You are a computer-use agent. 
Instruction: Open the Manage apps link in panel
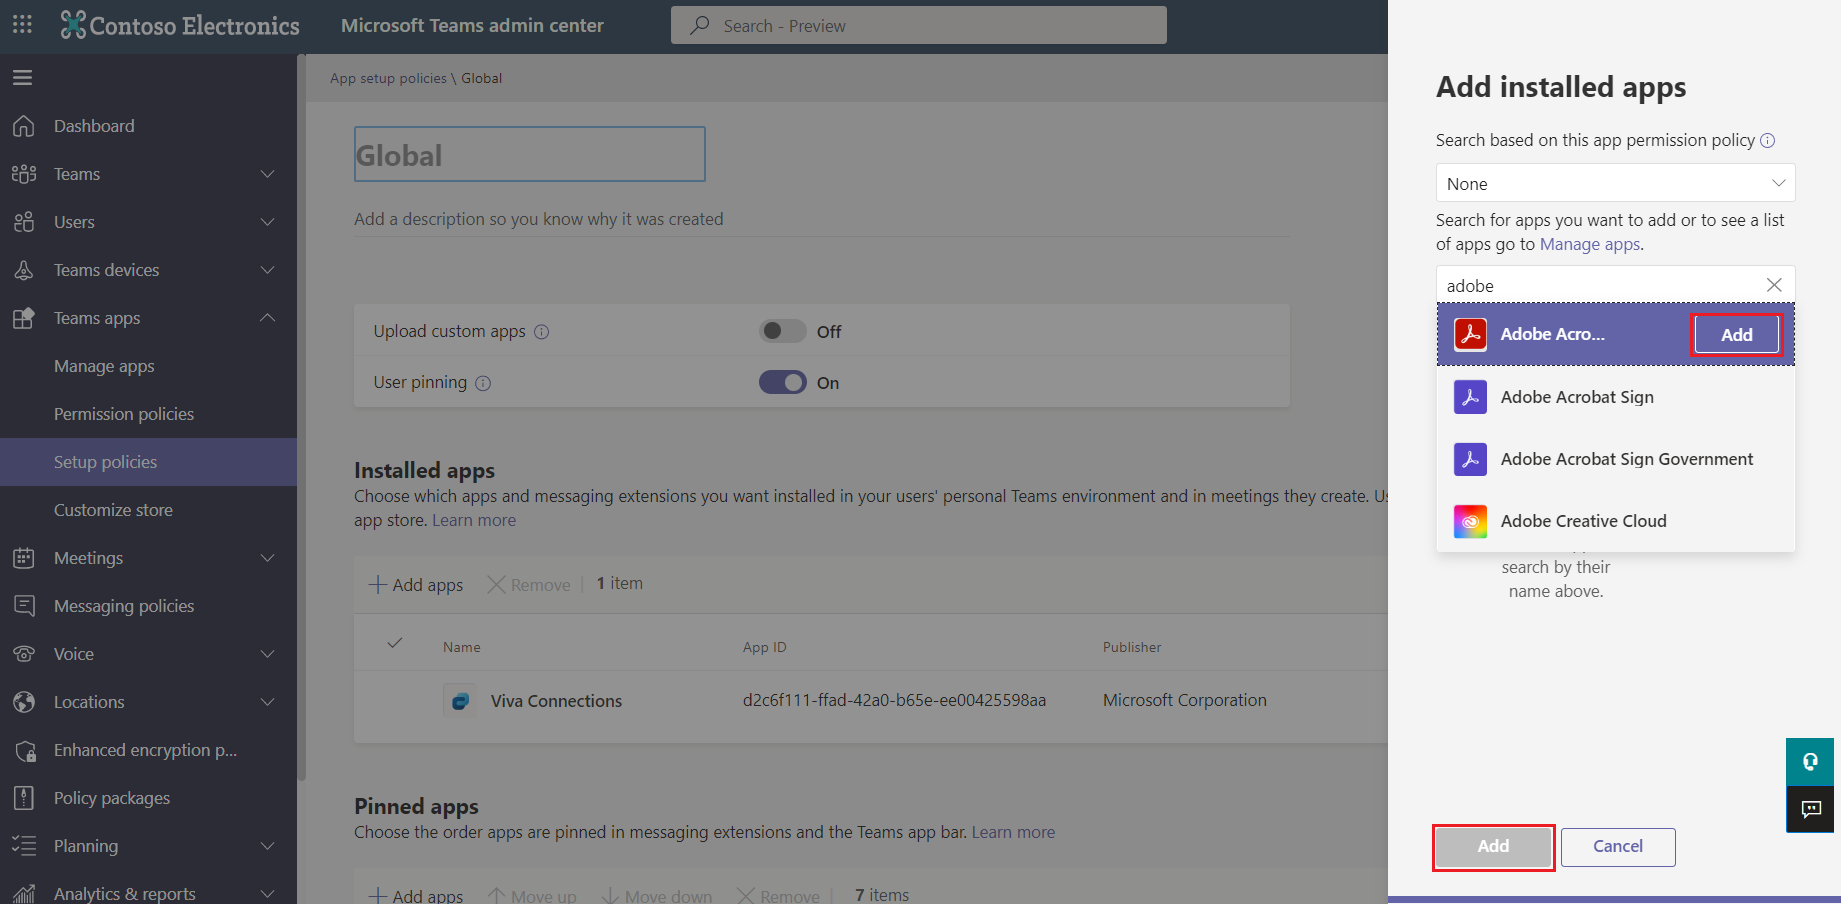(x=1589, y=245)
